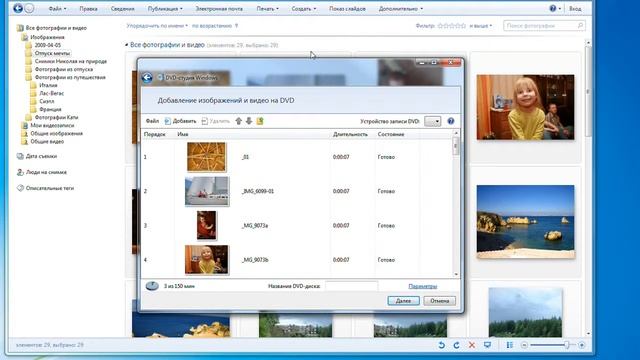Click red X delete icon in bottom bar
The image size is (640, 360).
[x=472, y=345]
